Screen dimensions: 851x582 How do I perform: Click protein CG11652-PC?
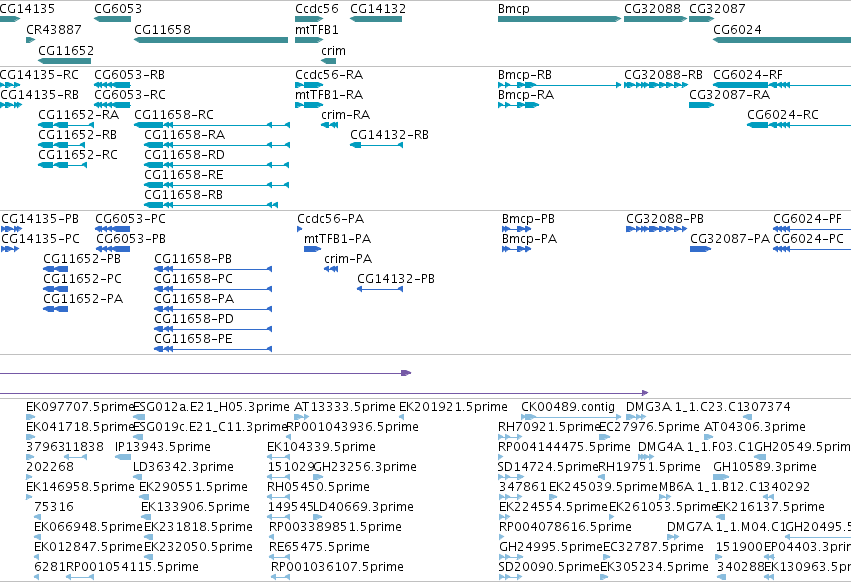click(x=55, y=289)
